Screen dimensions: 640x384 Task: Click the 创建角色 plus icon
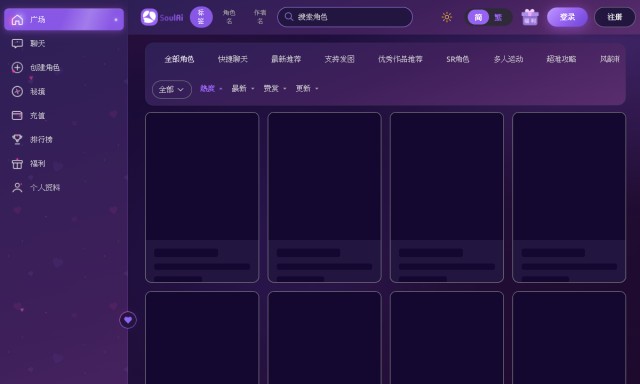coord(17,67)
